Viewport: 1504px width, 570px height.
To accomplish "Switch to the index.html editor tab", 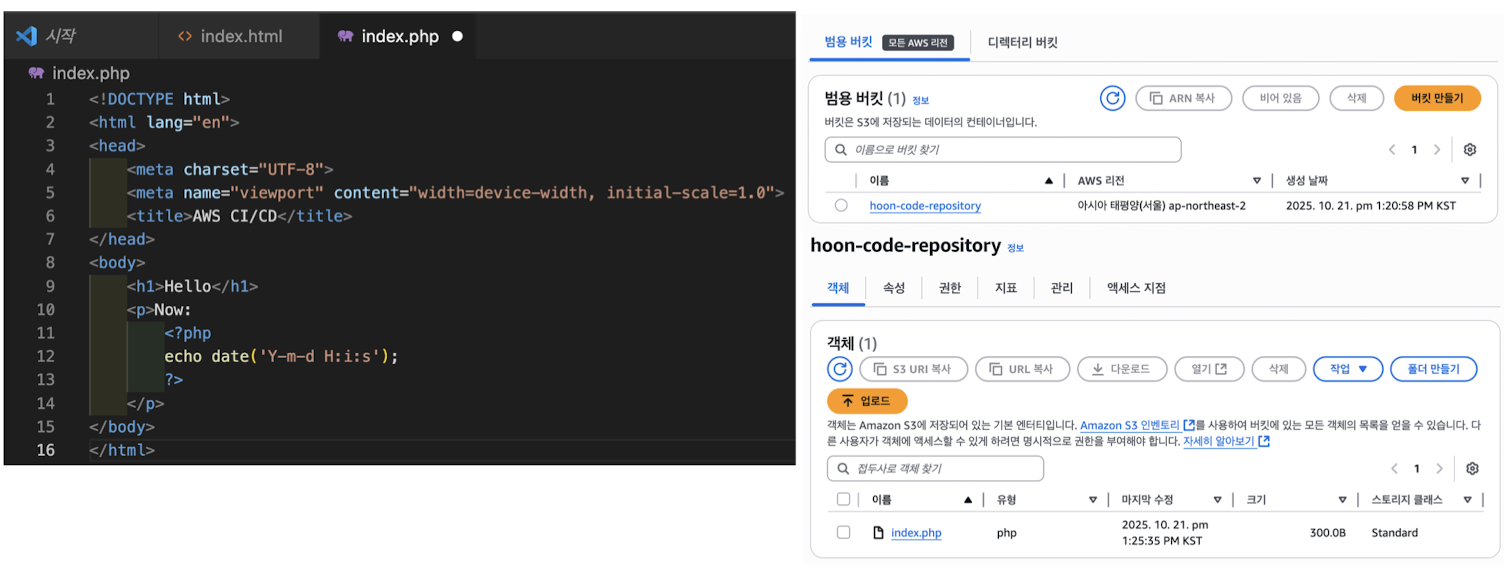I will click(x=239, y=36).
